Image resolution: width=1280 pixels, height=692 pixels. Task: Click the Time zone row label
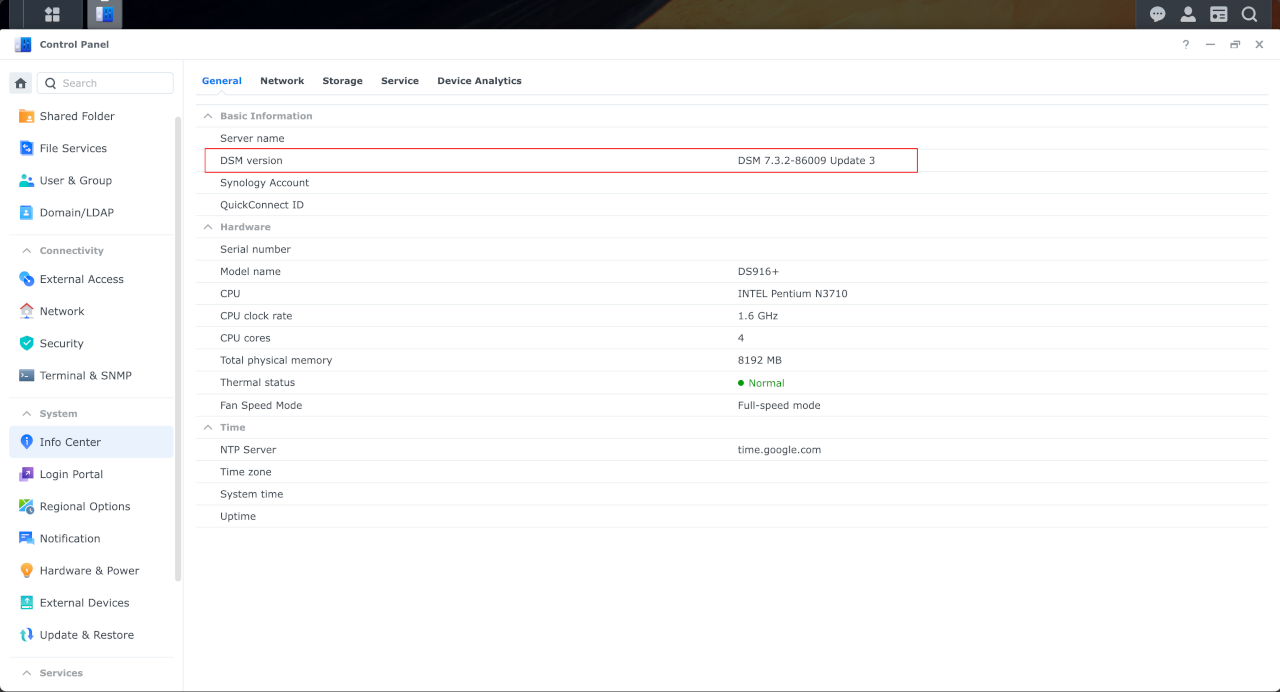246,472
